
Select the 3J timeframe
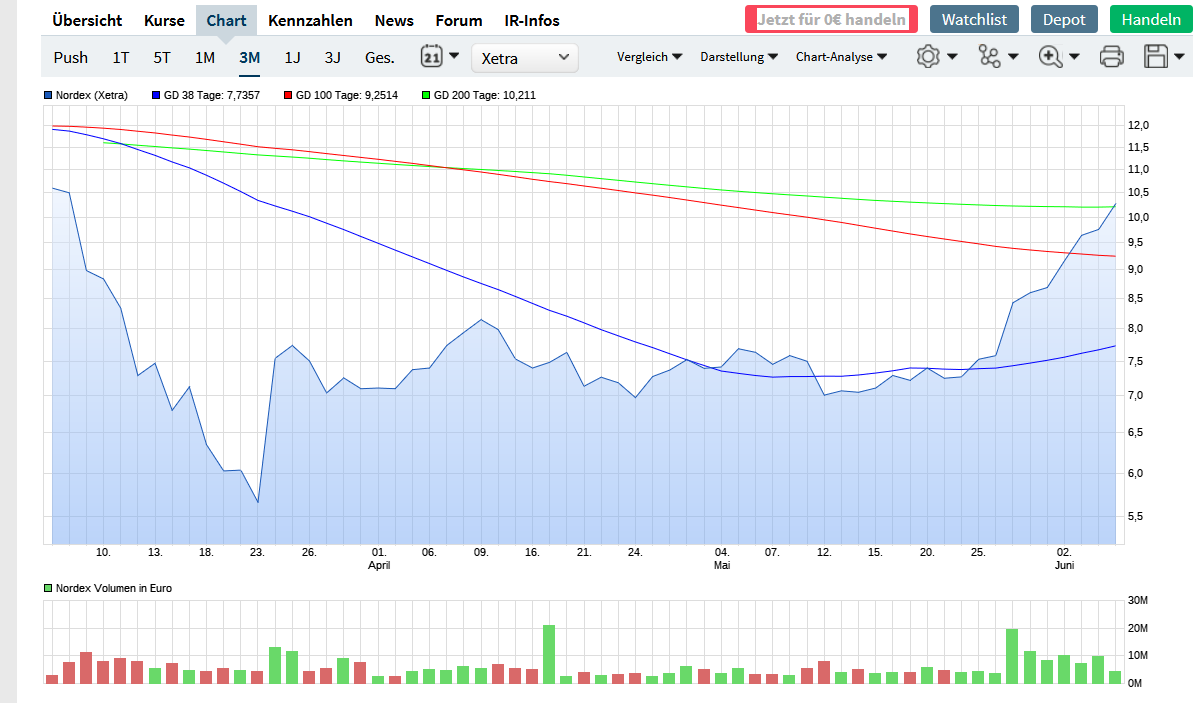tap(332, 58)
